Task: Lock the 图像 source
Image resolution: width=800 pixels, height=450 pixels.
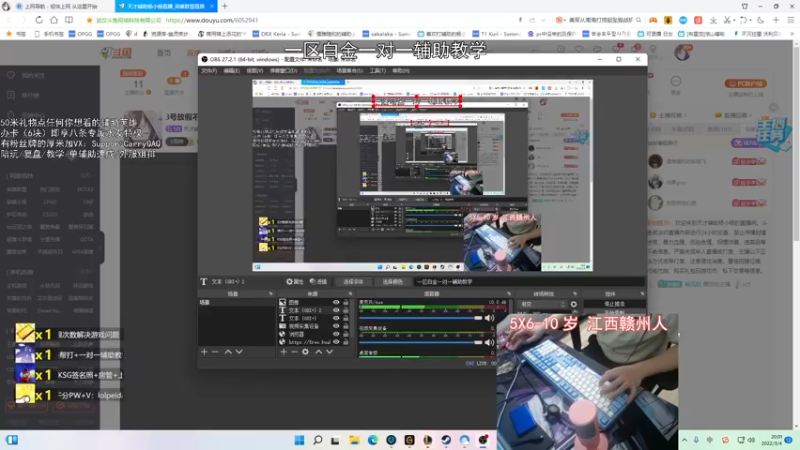Action: click(346, 302)
